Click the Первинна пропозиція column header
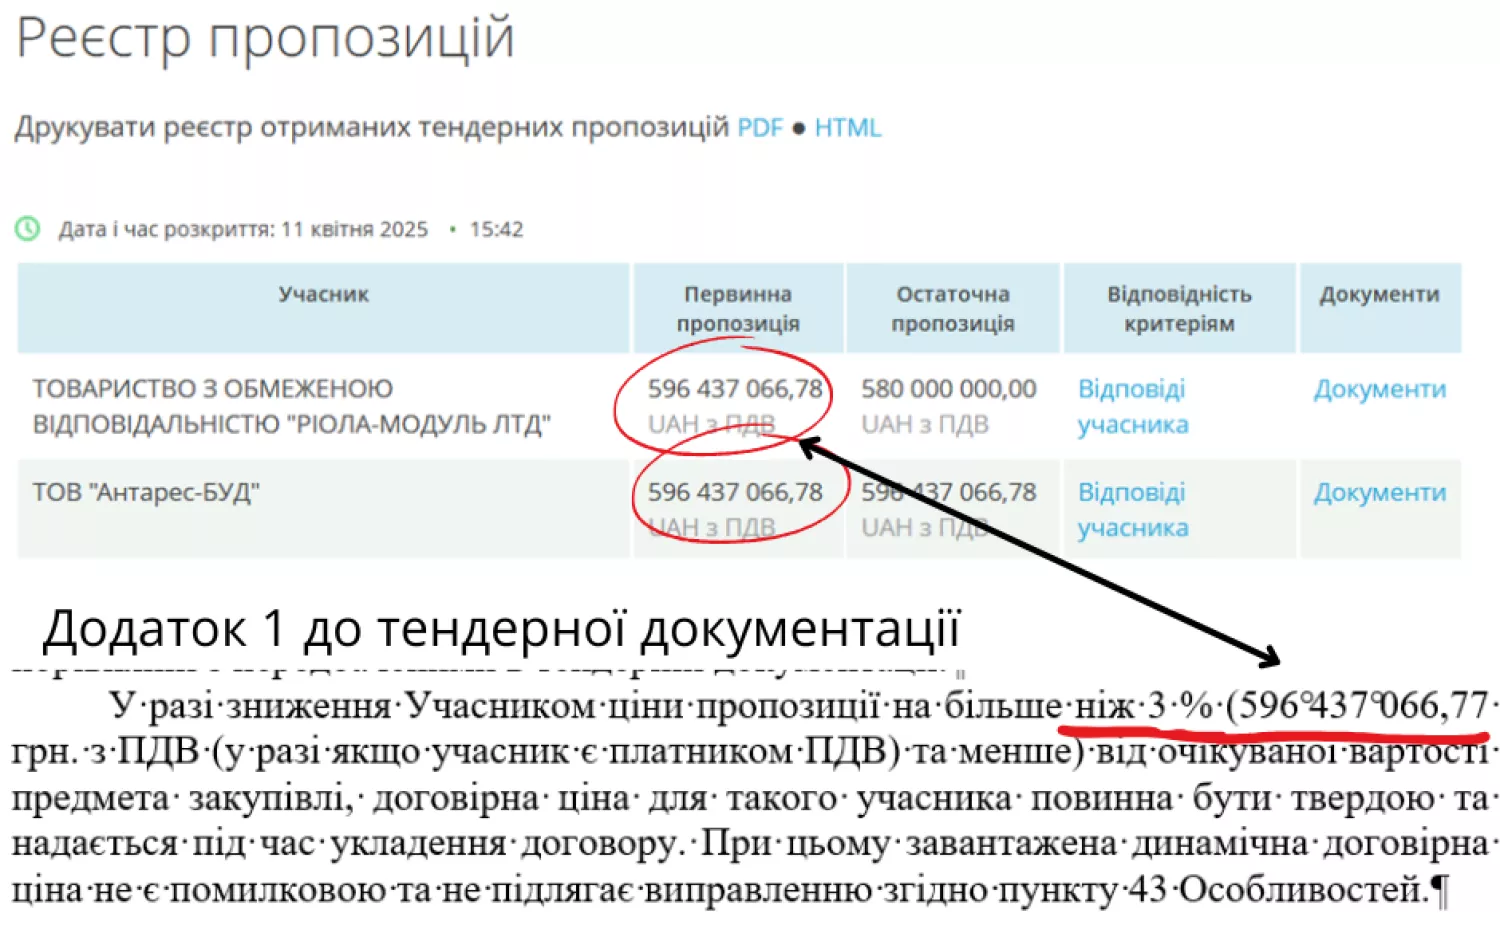Viewport: 1500px width, 925px height. point(738,308)
